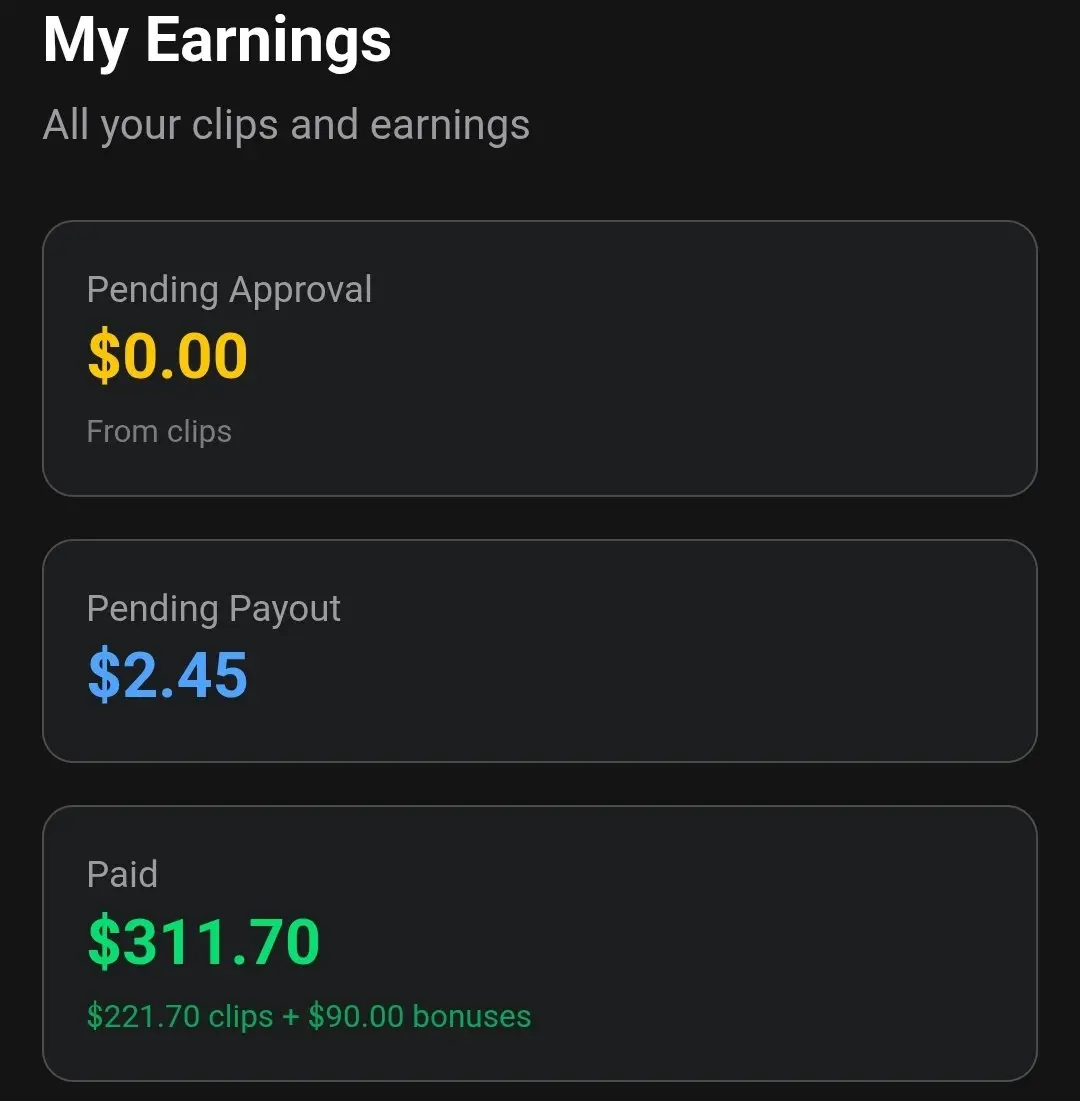Click the "$221.70 clips" breakdown text
Image resolution: width=1080 pixels, height=1101 pixels.
(x=180, y=1017)
